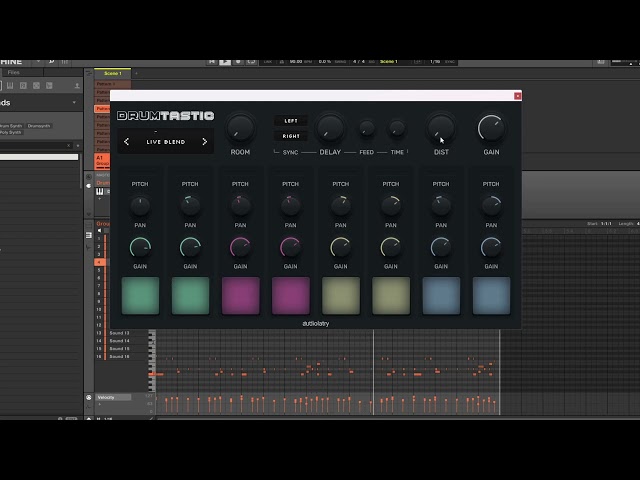Select the highlighted orange pattern slot

tap(102, 109)
